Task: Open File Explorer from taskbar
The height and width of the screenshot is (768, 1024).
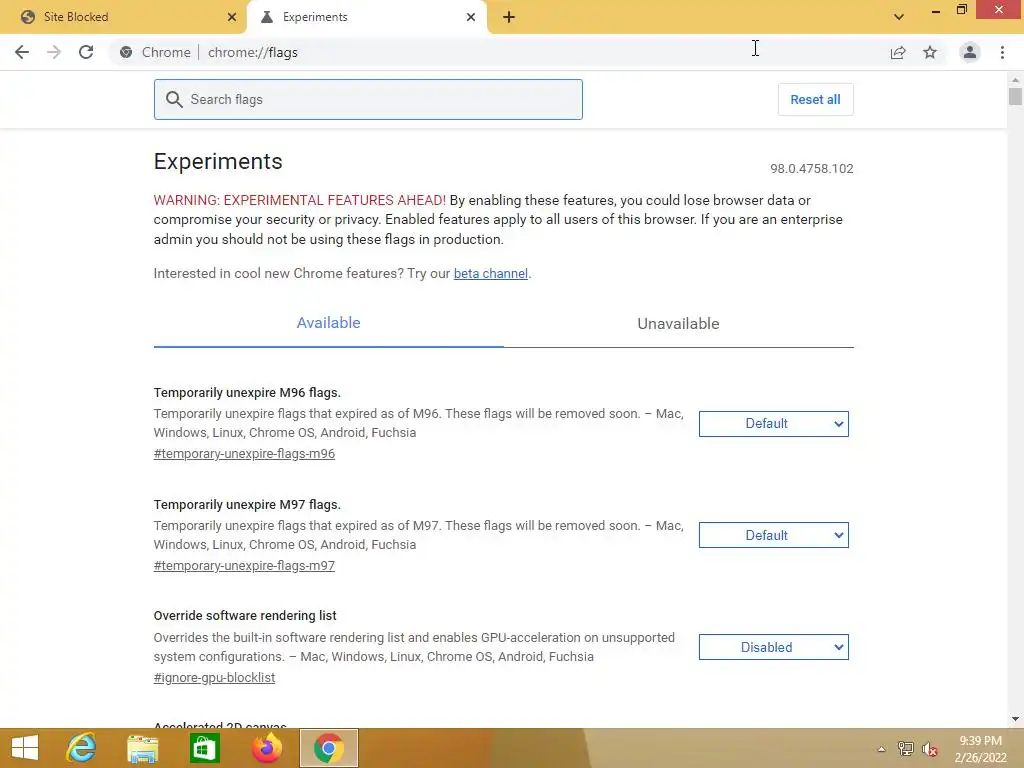Action: [142, 748]
